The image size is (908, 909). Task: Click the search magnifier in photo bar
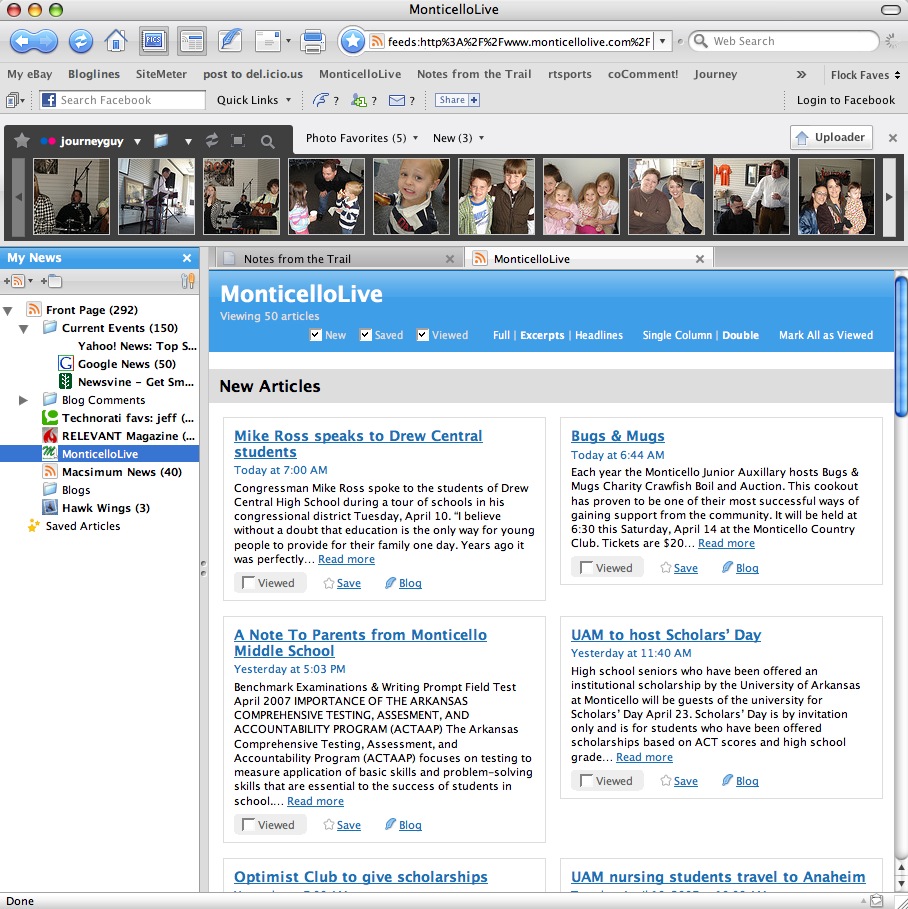[268, 141]
